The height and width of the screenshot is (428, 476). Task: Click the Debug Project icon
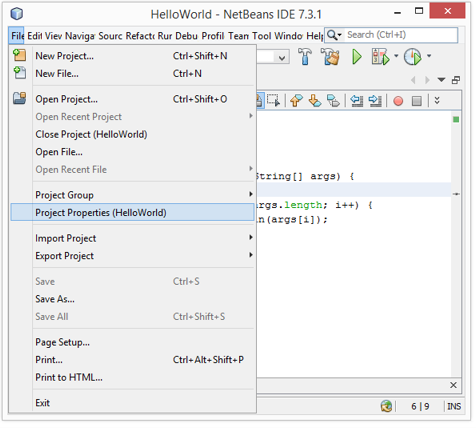pos(380,57)
